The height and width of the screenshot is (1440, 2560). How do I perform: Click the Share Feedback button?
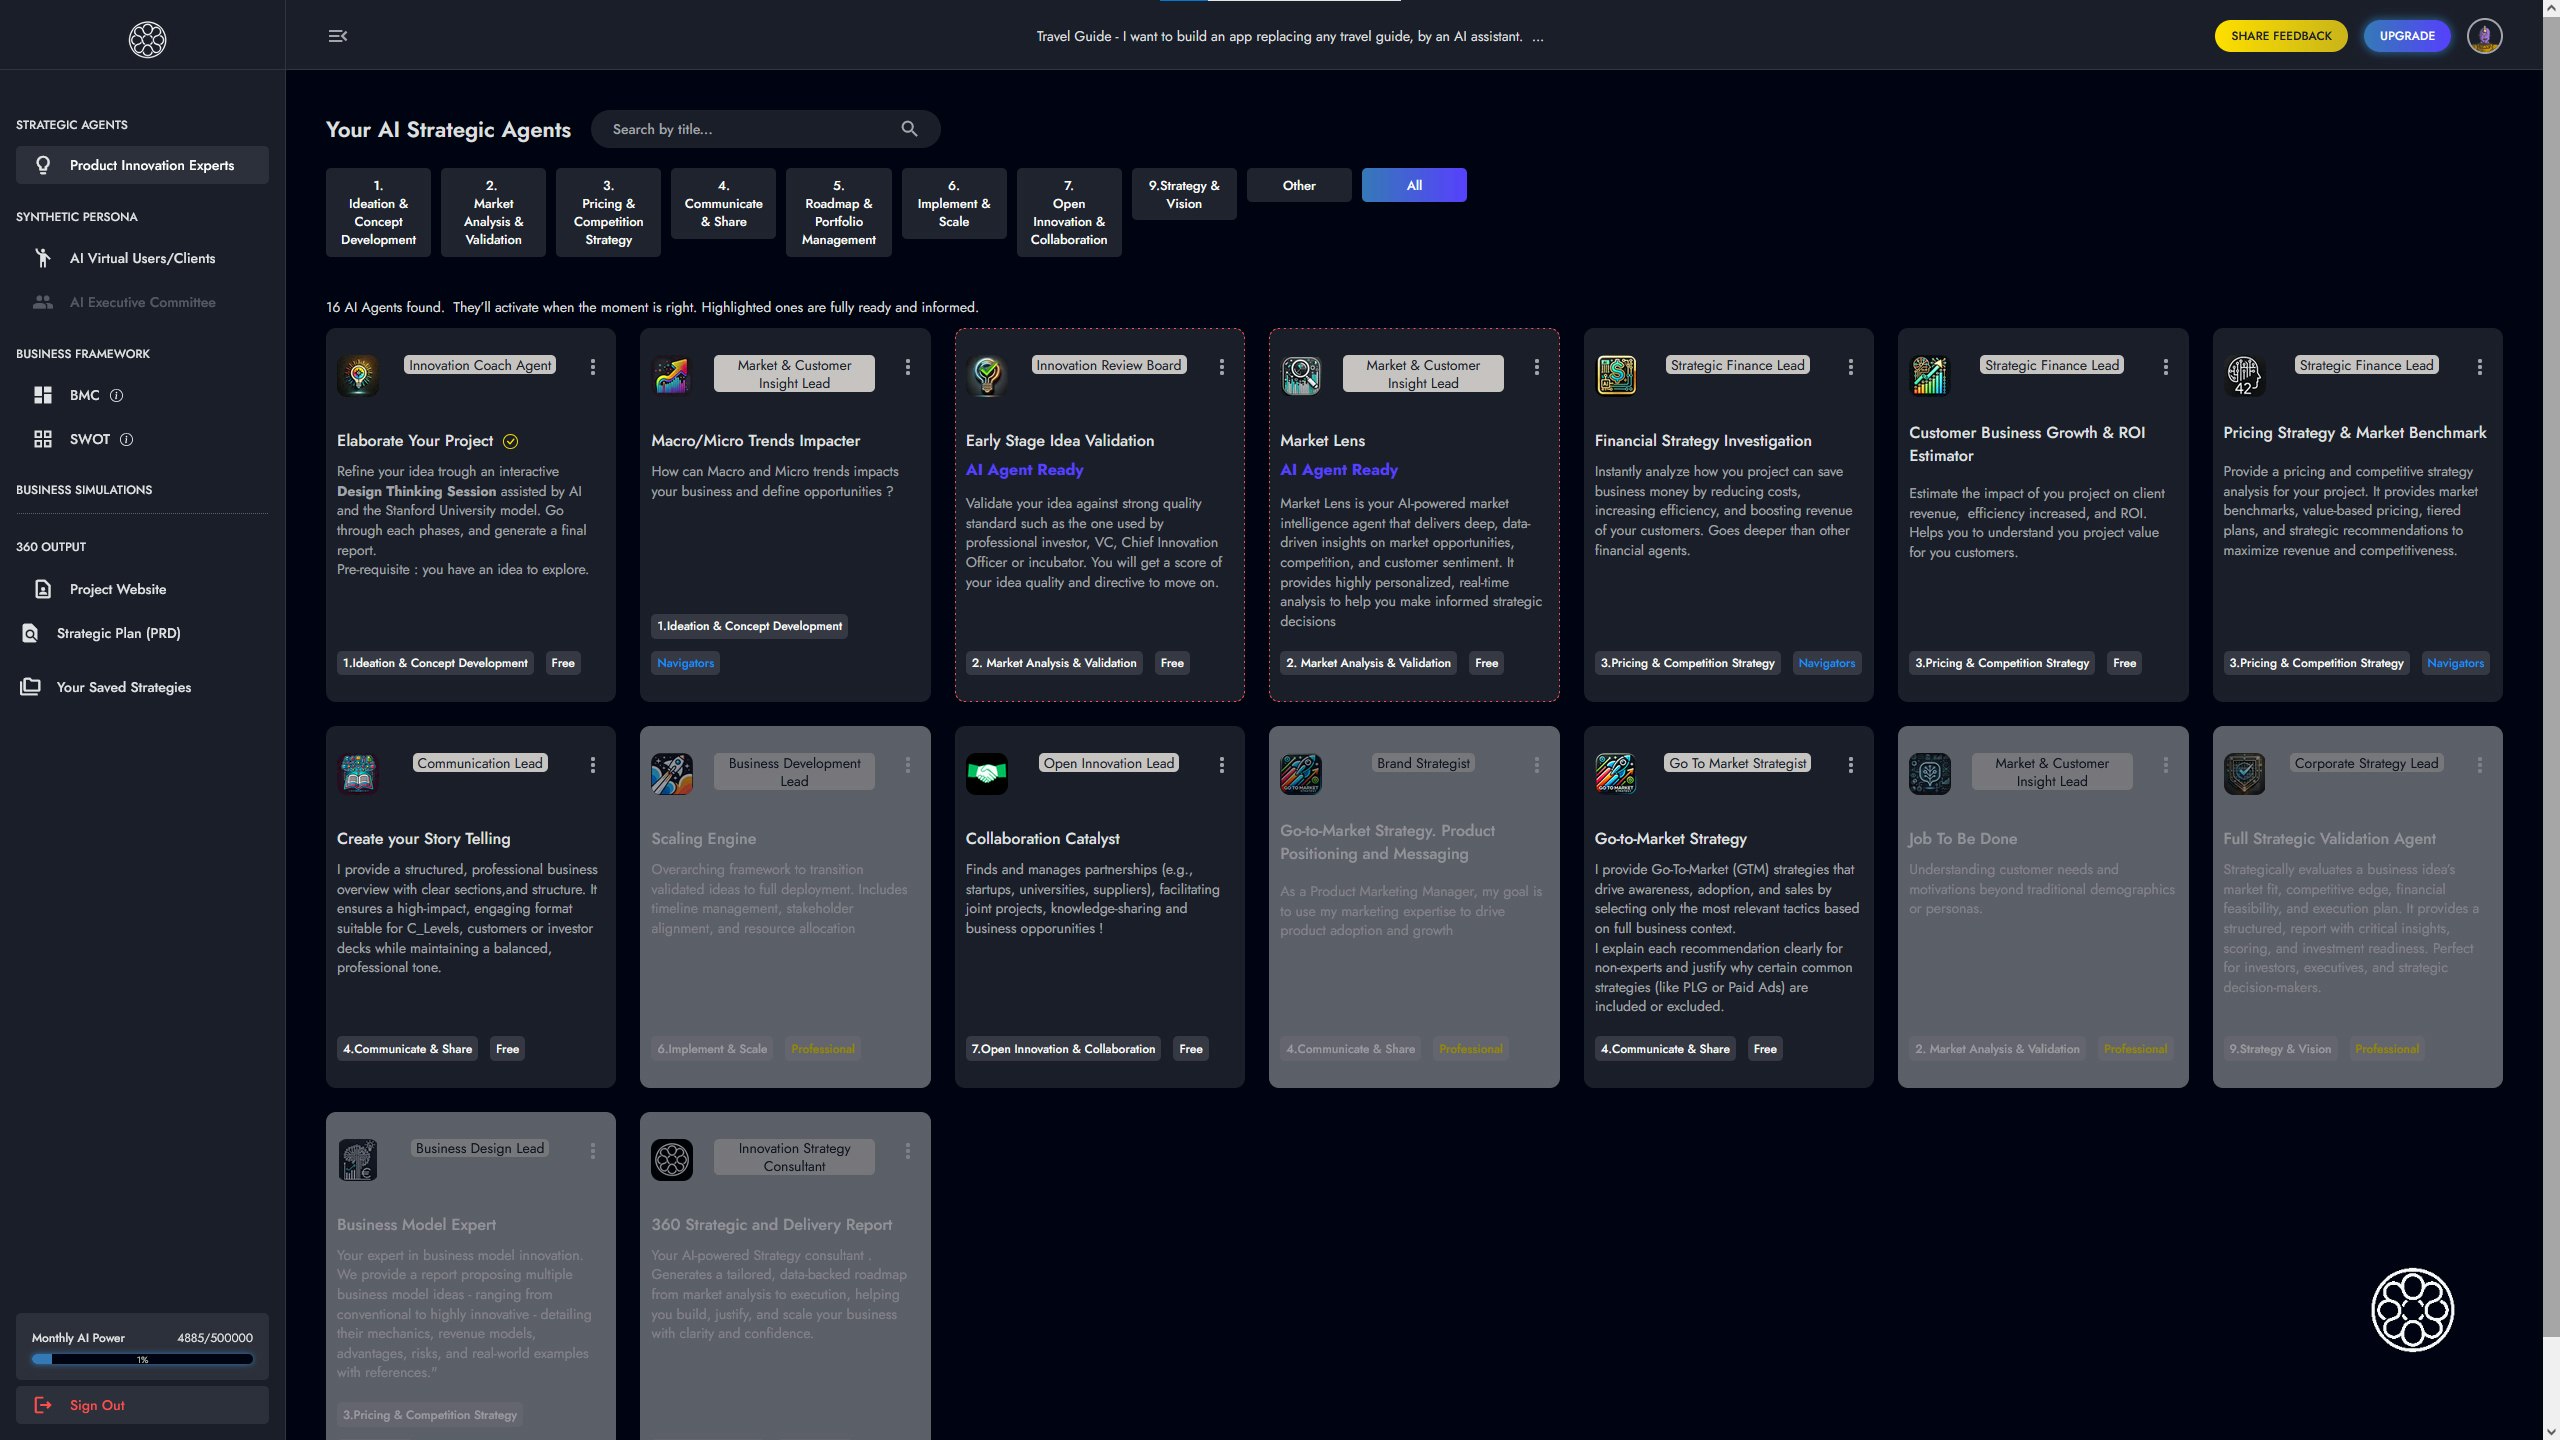click(2280, 36)
